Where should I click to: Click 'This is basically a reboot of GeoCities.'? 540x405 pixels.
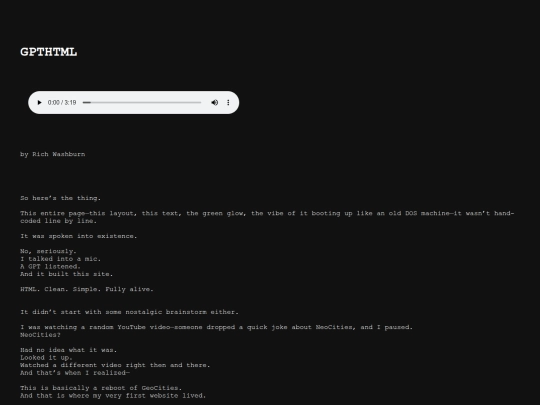(101, 388)
